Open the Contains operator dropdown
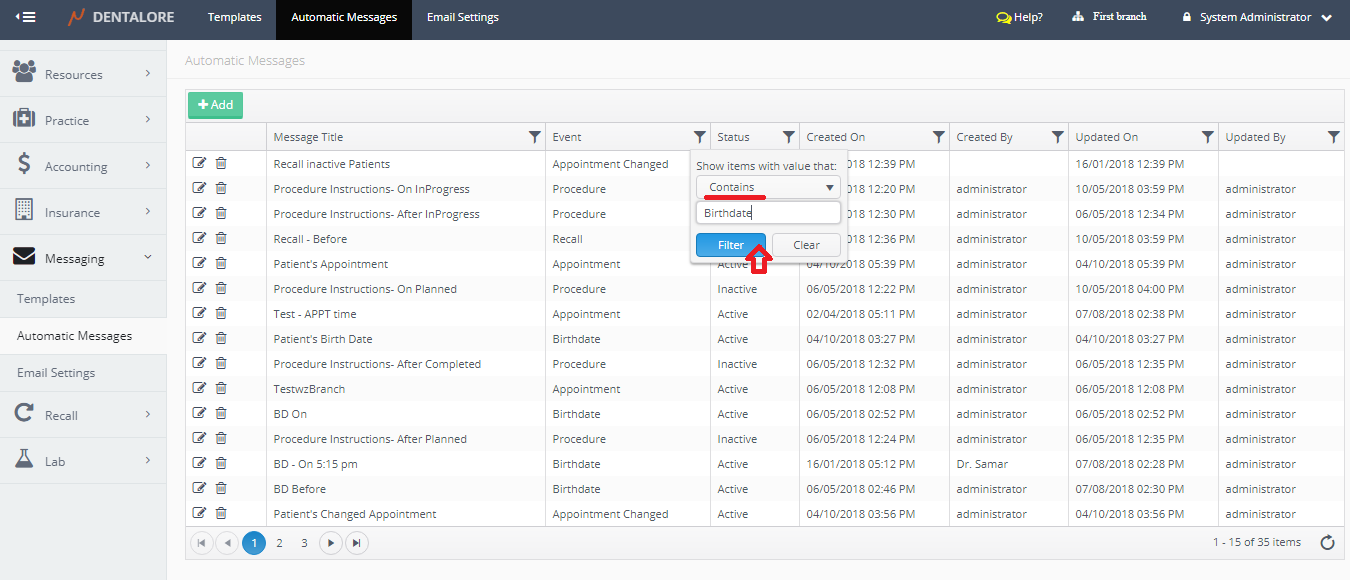This screenshot has height=580, width=1350. click(768, 187)
